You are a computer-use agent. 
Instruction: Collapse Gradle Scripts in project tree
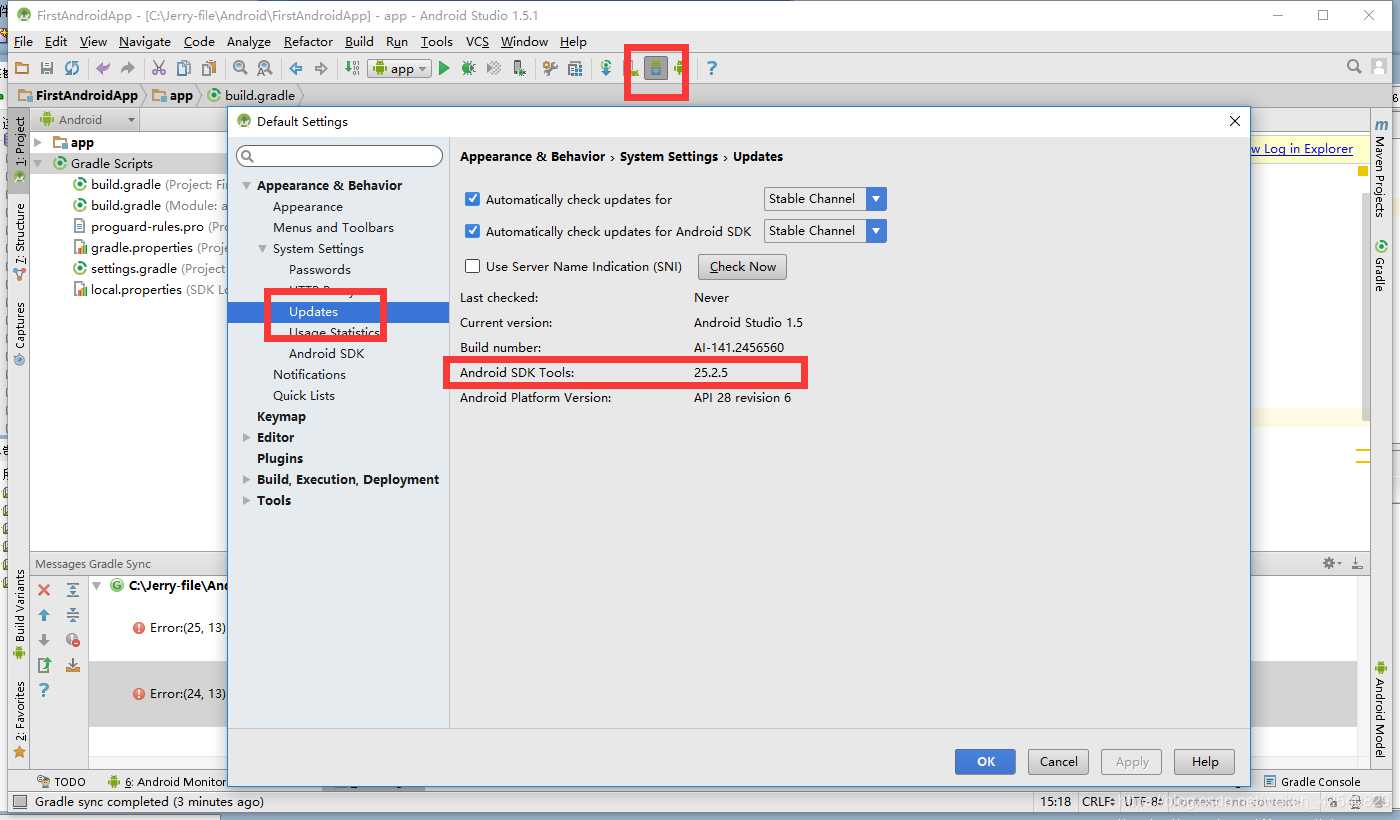pos(38,164)
